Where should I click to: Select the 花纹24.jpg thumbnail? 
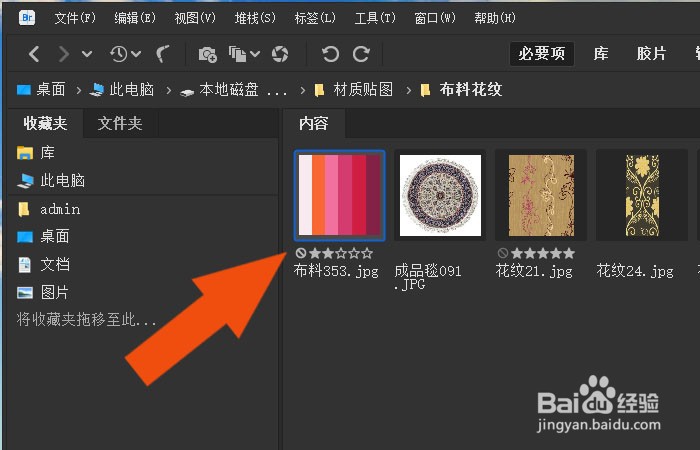(642, 195)
